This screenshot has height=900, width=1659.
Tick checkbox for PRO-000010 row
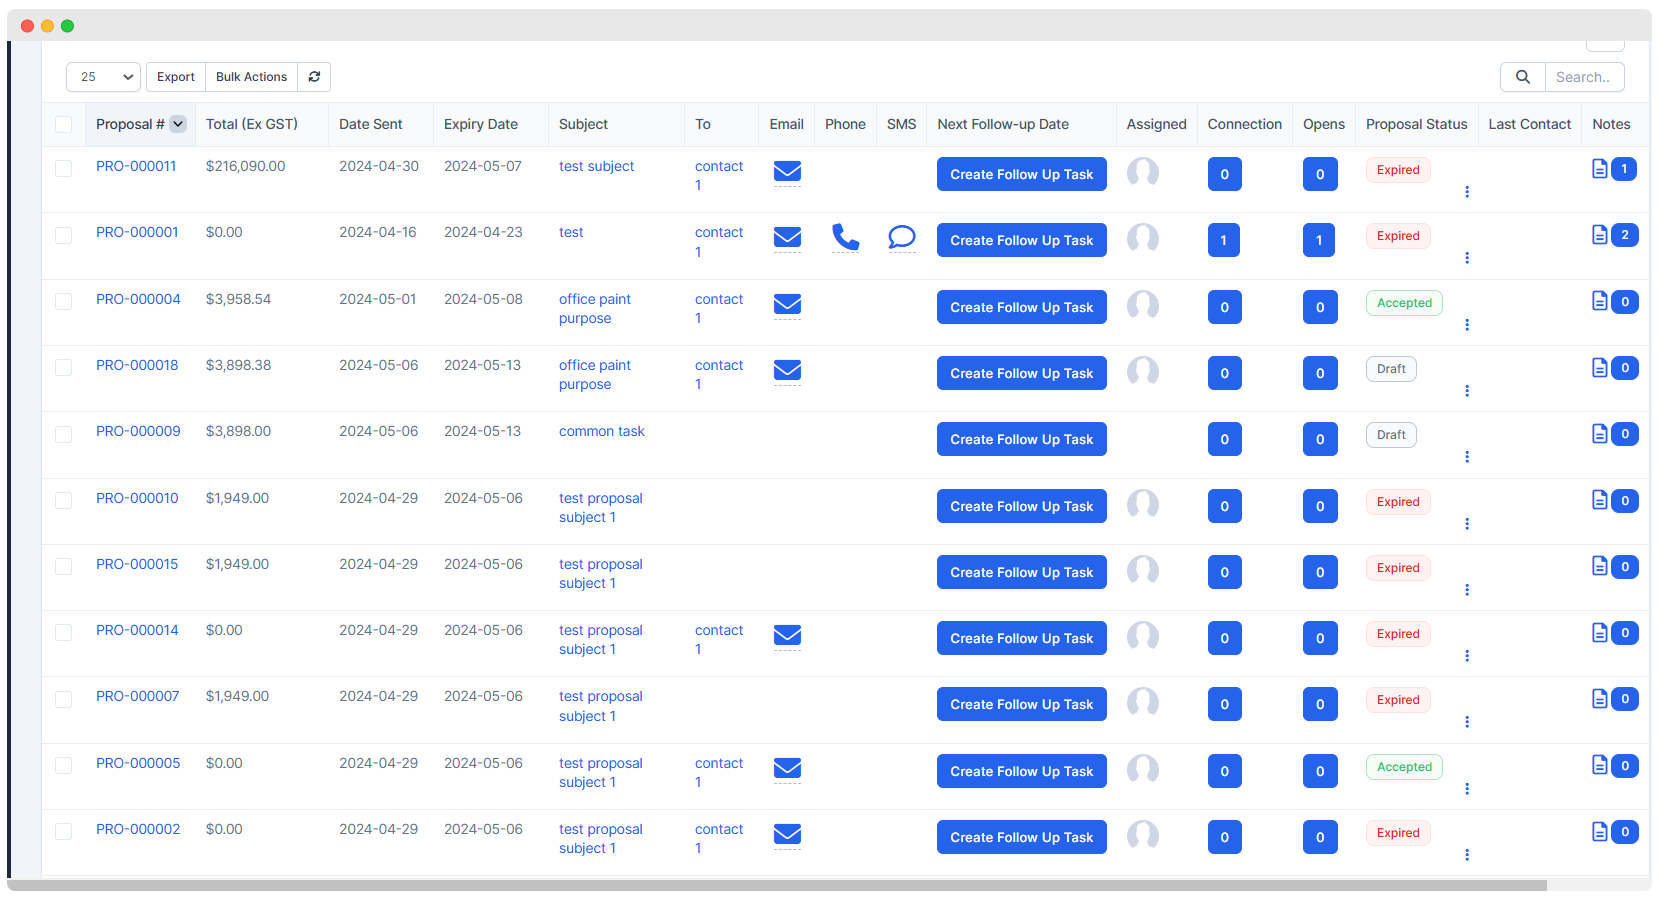(x=63, y=500)
